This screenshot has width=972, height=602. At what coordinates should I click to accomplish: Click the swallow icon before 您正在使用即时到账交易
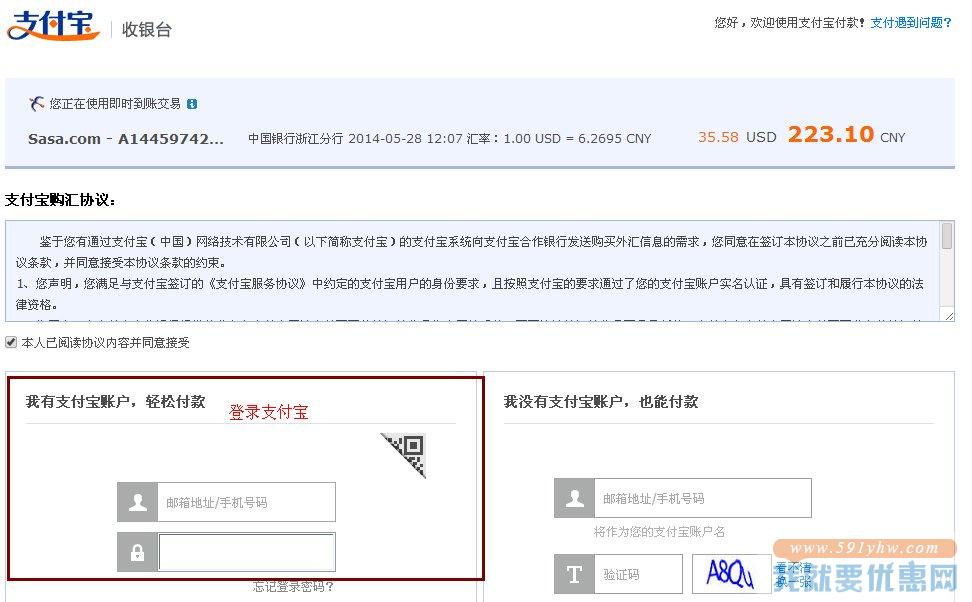(x=37, y=103)
